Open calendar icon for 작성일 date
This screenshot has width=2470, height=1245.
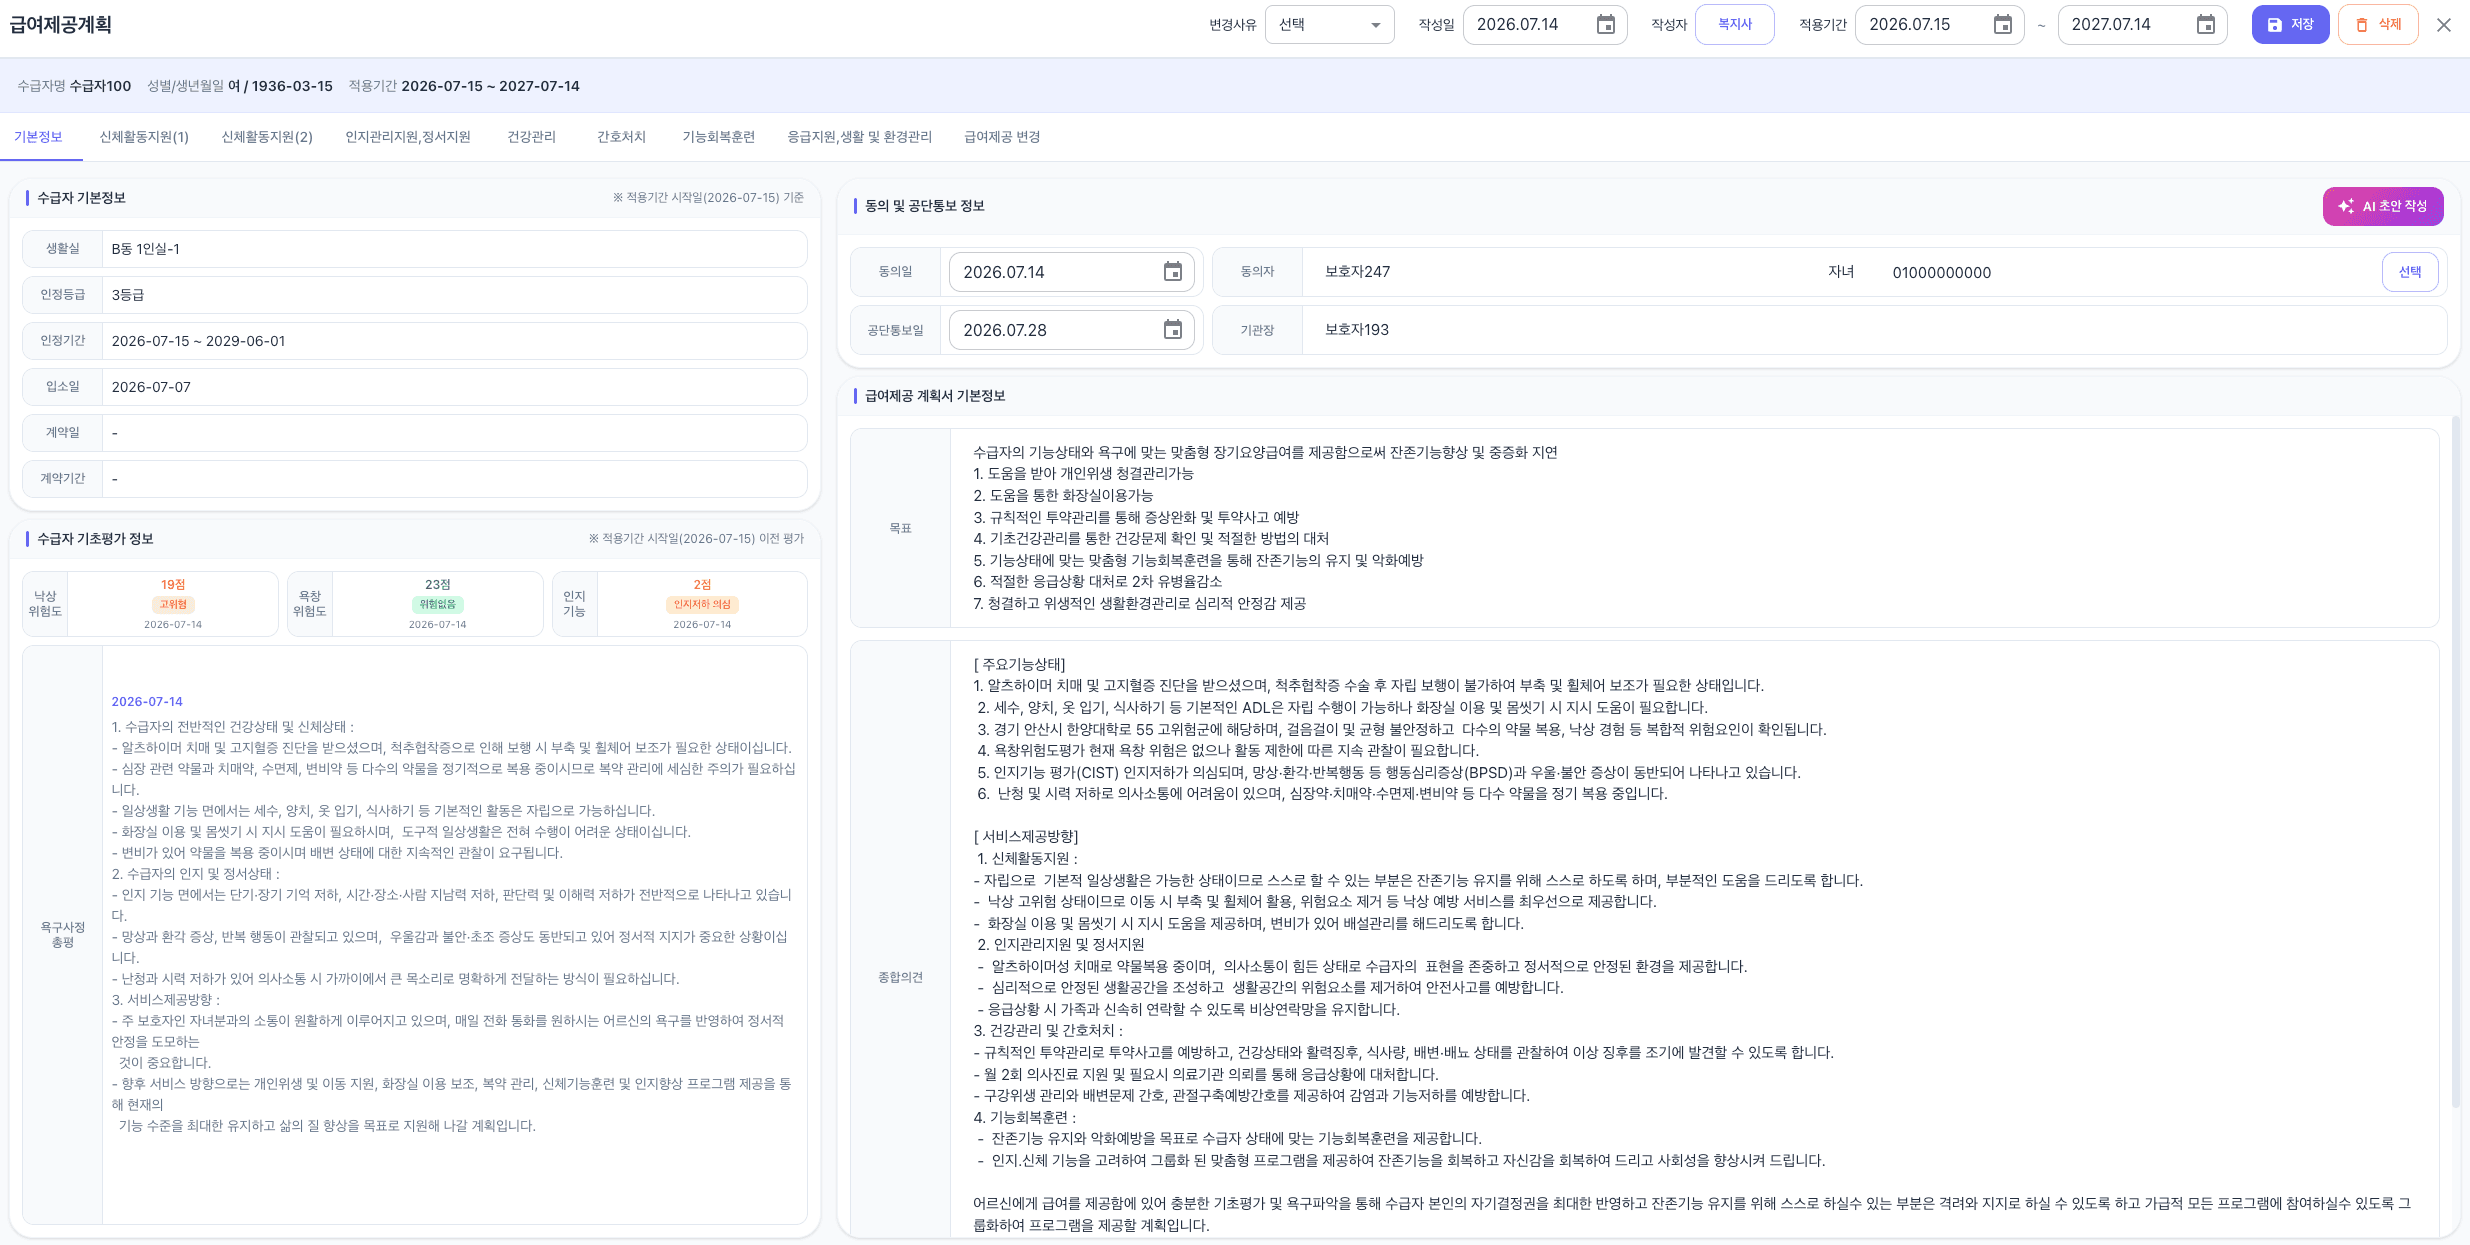pyautogui.click(x=1605, y=25)
